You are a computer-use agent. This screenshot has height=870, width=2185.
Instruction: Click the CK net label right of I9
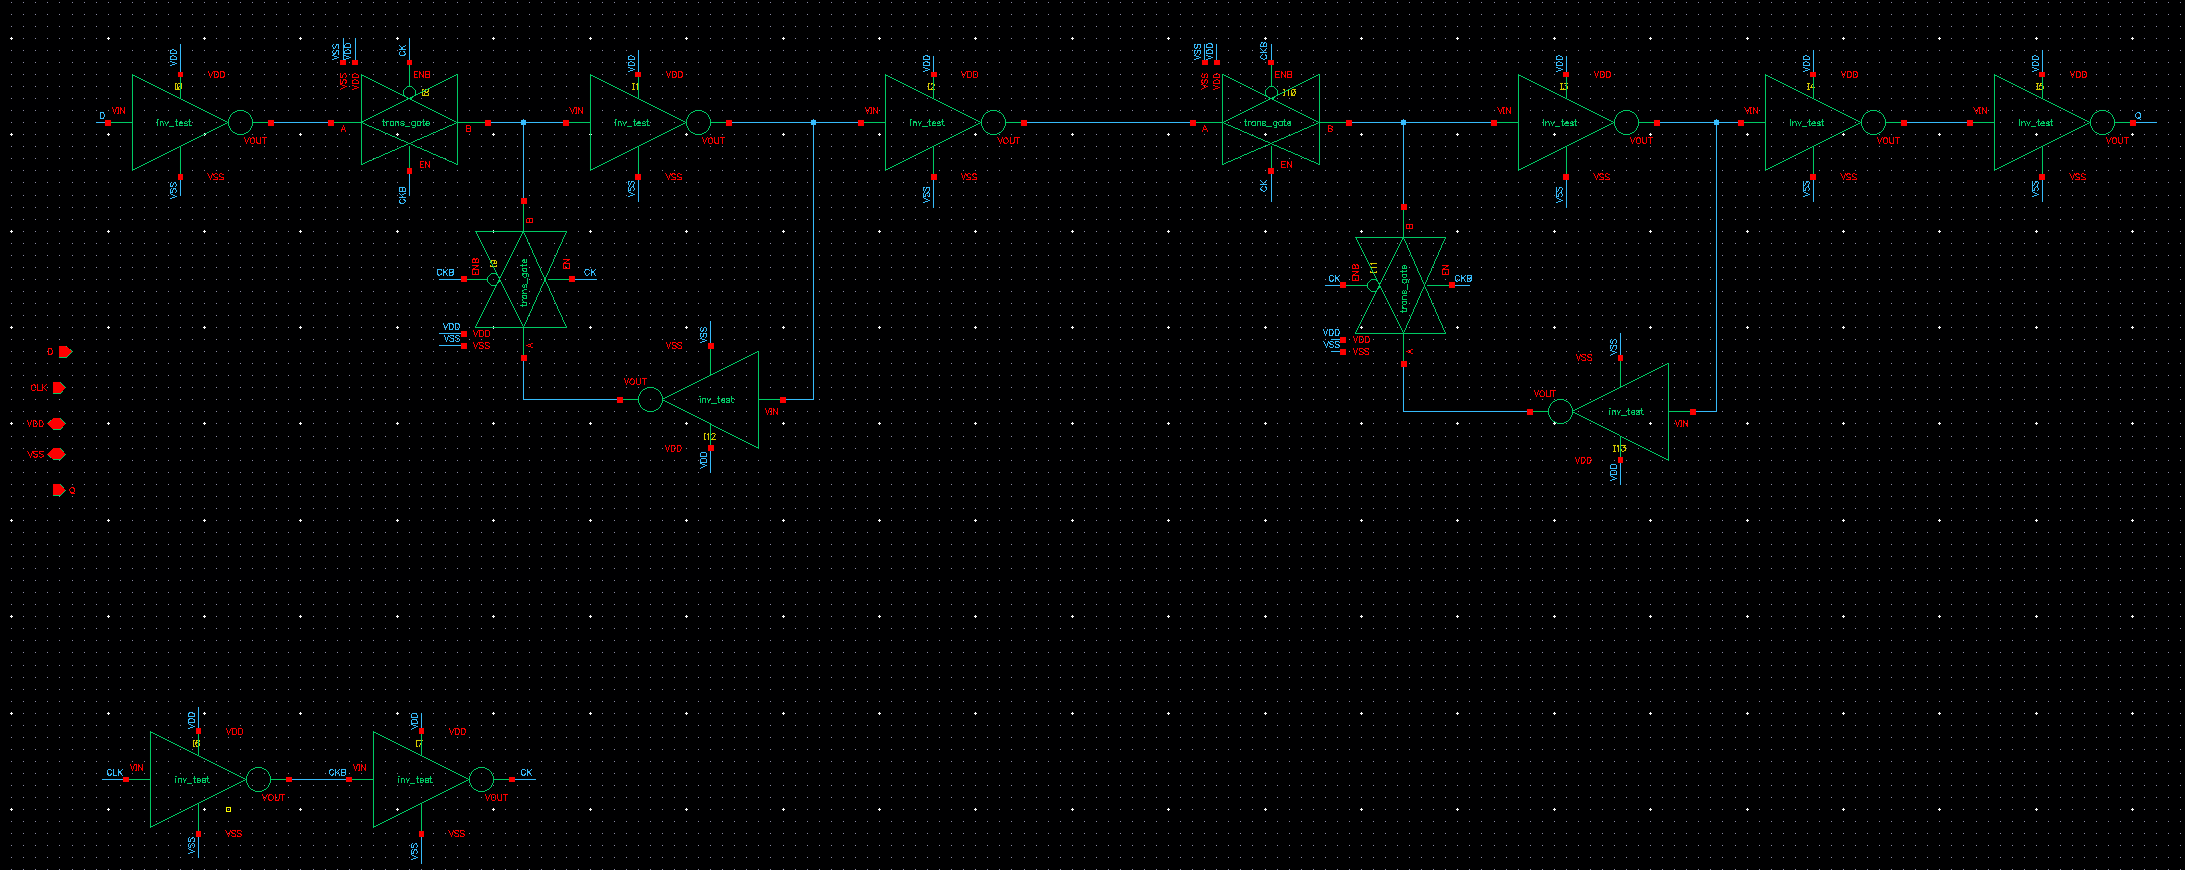tap(590, 273)
